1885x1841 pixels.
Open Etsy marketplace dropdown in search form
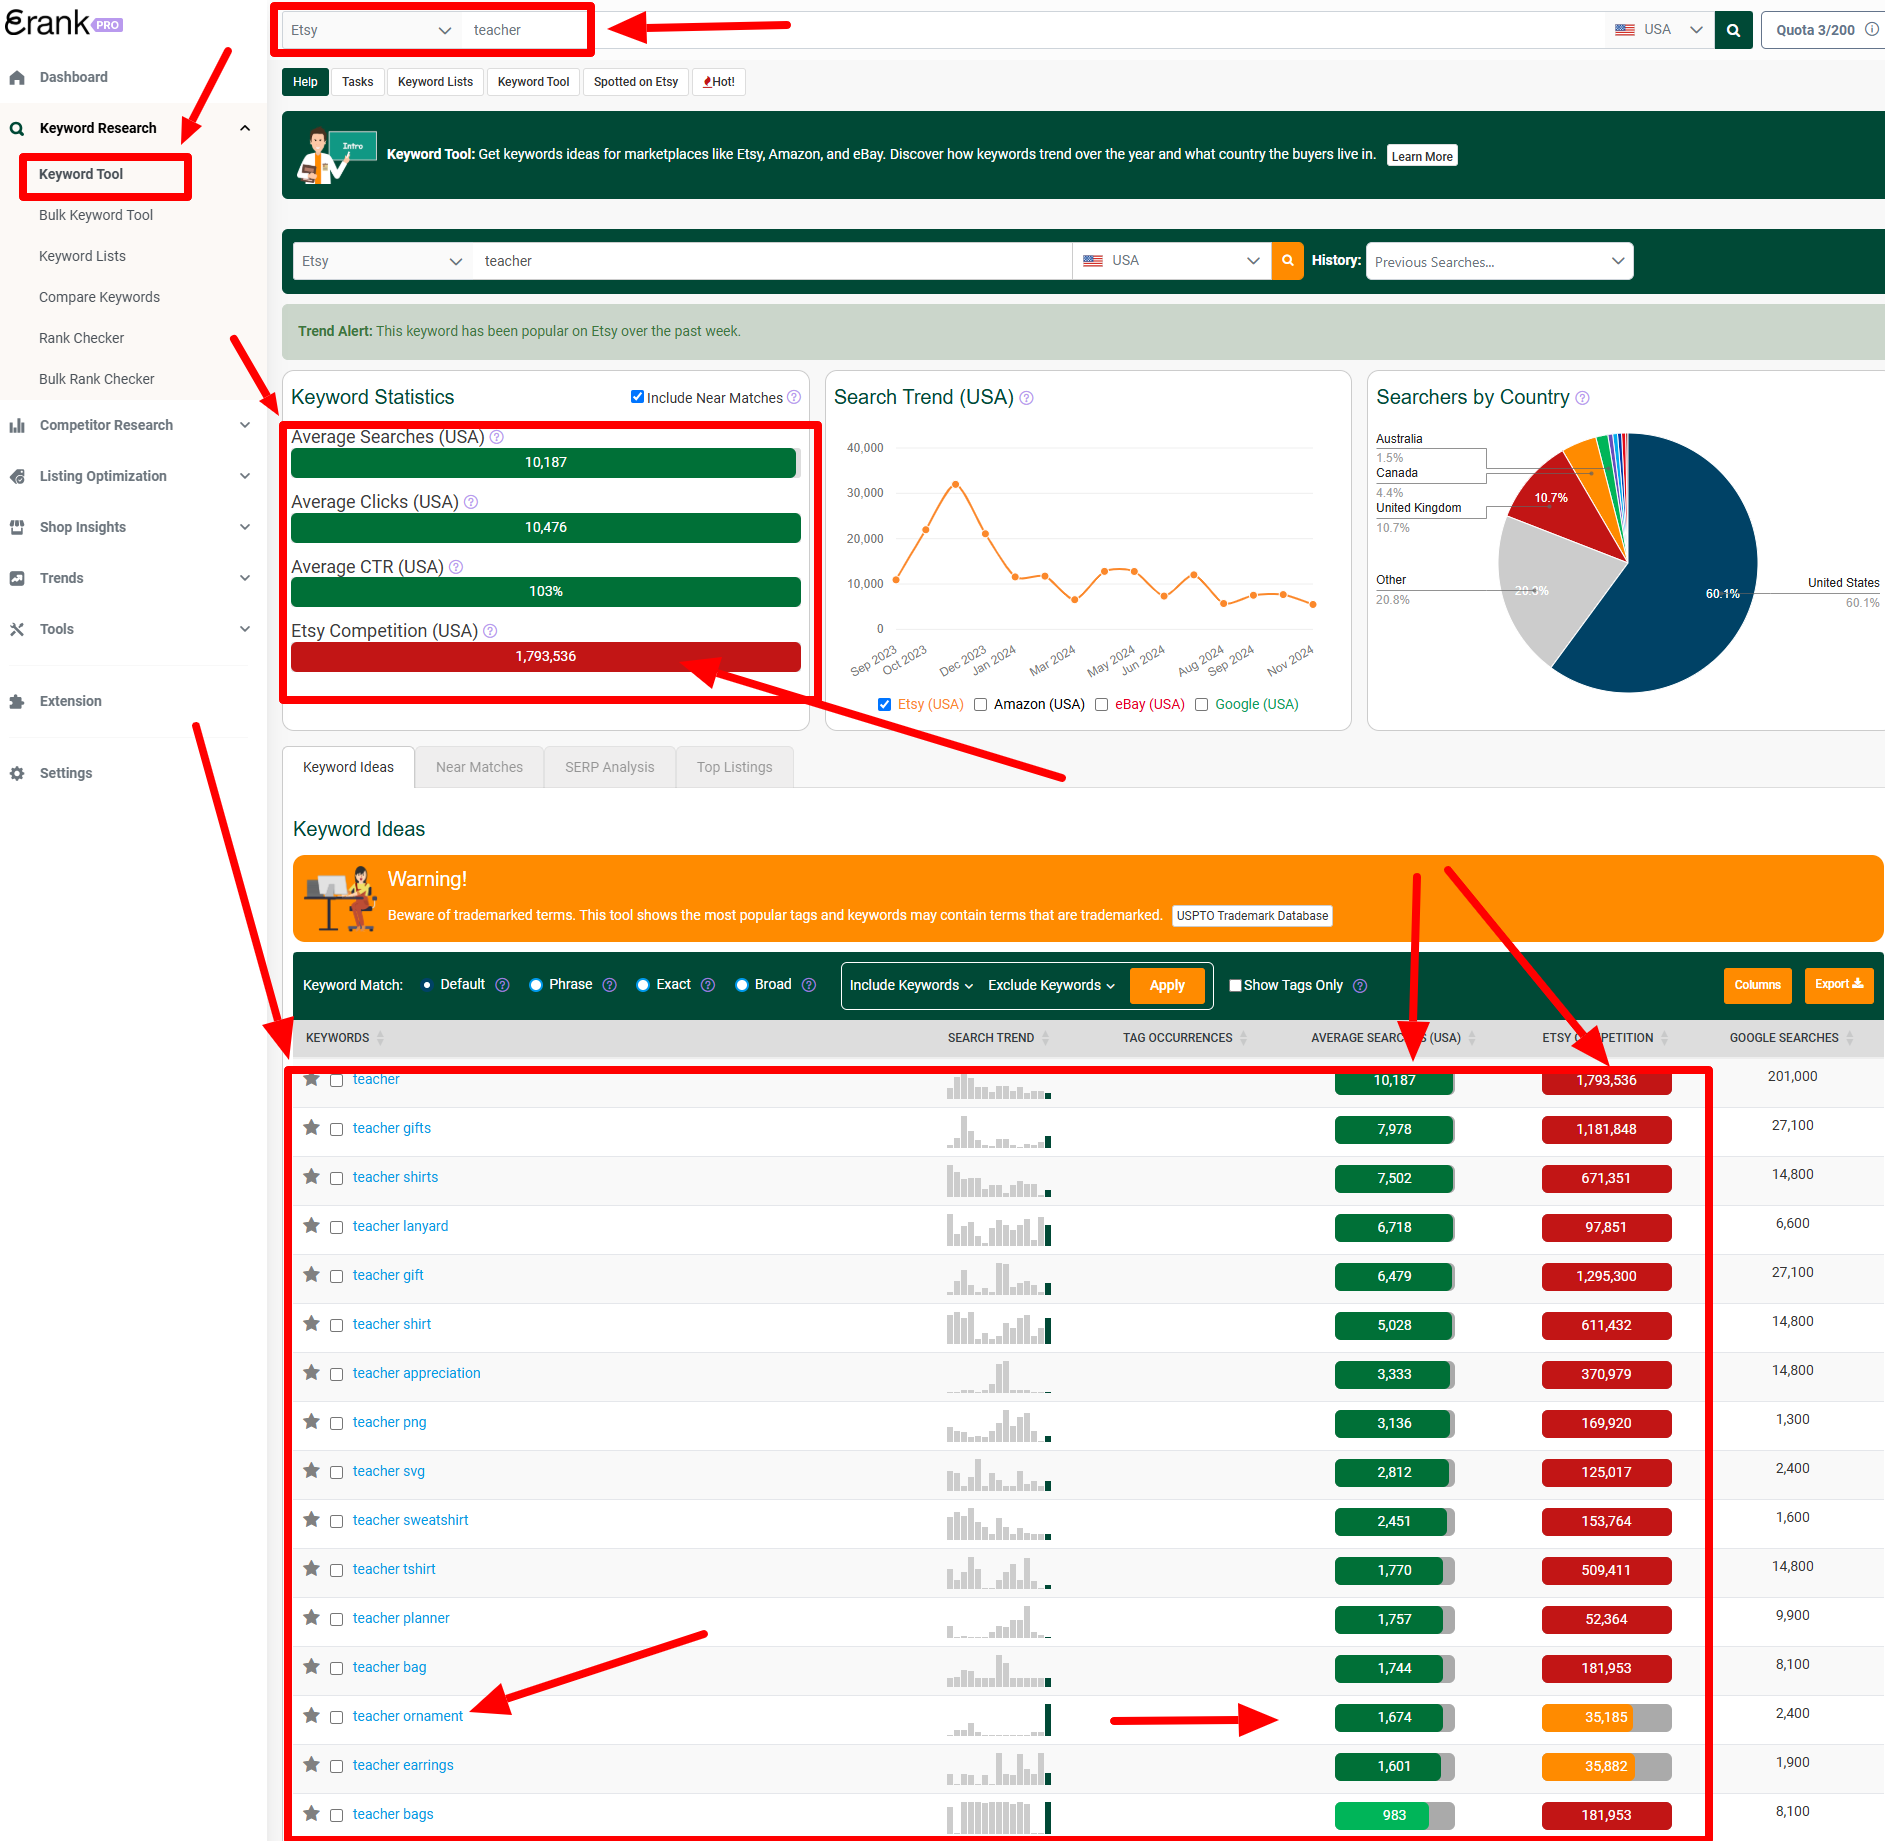click(383, 261)
